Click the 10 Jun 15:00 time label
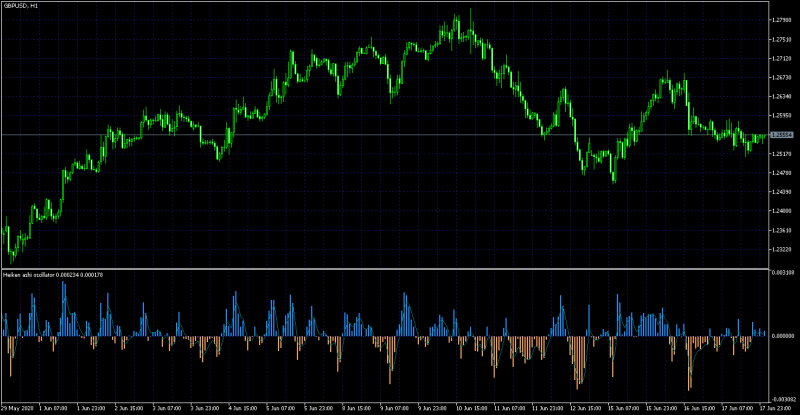The image size is (800, 415). 470,408
